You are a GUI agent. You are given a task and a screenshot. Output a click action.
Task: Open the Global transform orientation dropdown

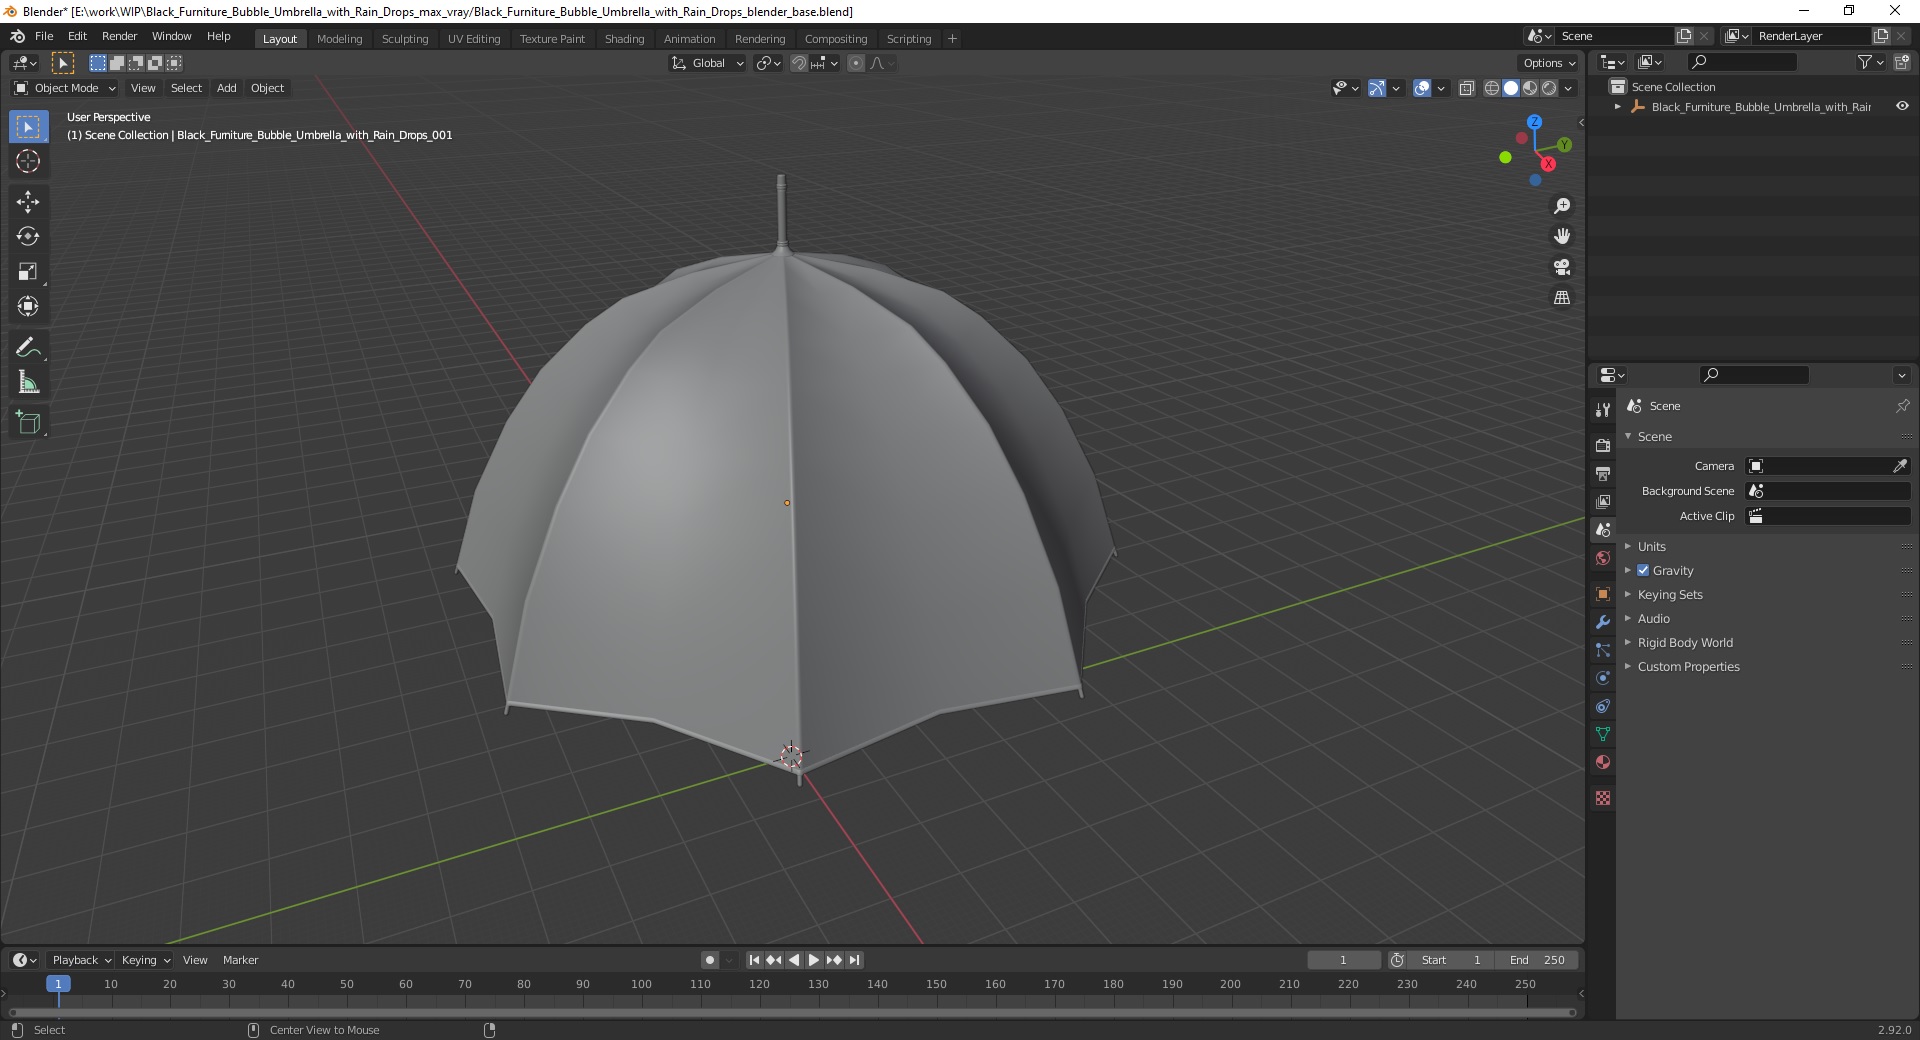click(x=707, y=63)
